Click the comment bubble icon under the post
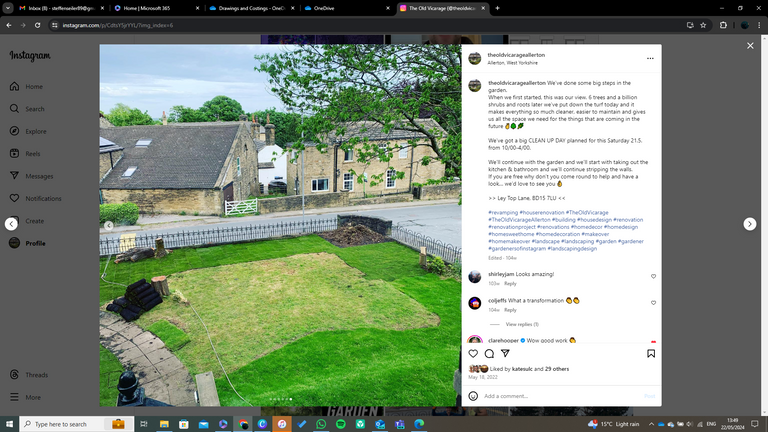Screen dimensions: 768x432 489,354
